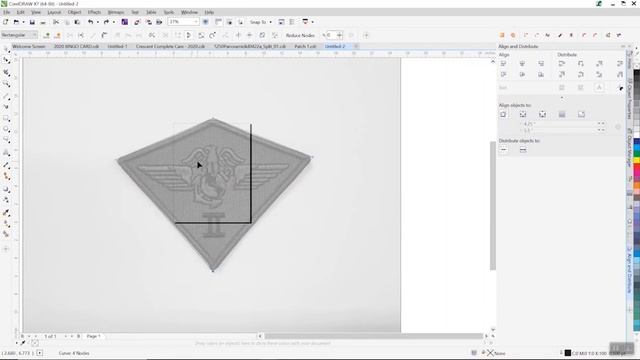Click the New document icon

coord(5,22)
